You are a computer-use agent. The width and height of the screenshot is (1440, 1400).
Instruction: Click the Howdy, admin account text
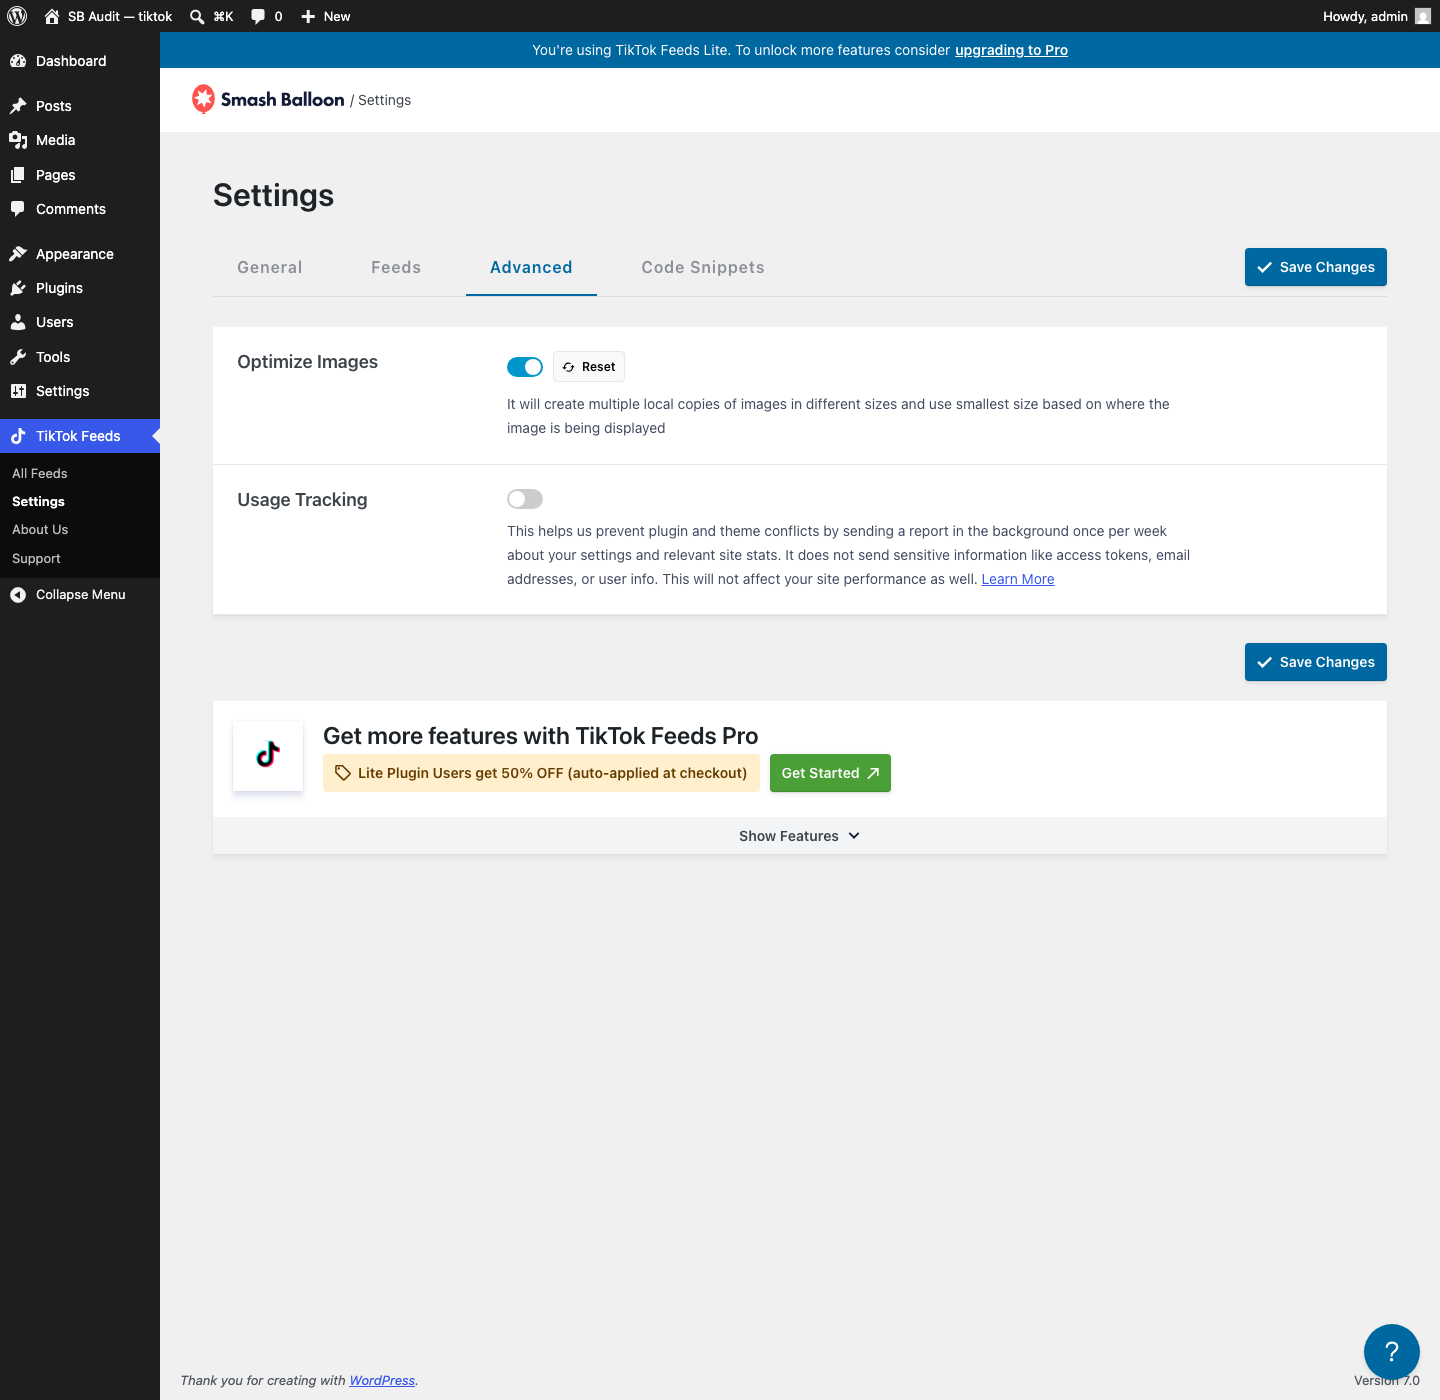1365,16
